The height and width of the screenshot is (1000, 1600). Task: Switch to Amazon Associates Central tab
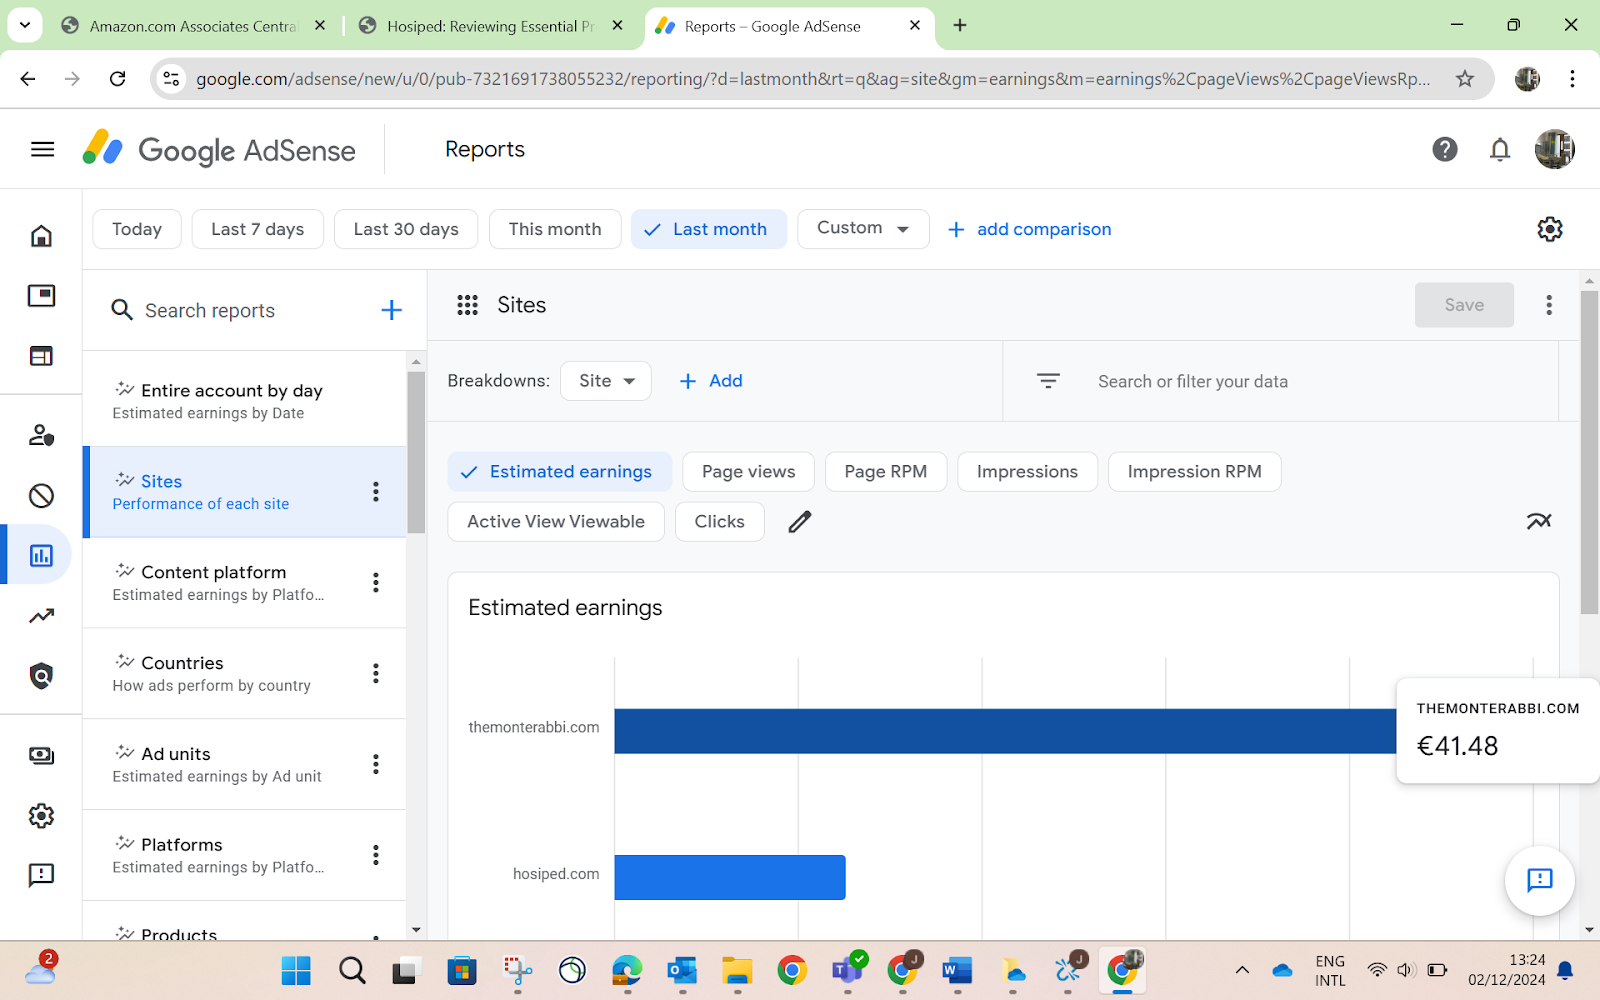pos(191,26)
